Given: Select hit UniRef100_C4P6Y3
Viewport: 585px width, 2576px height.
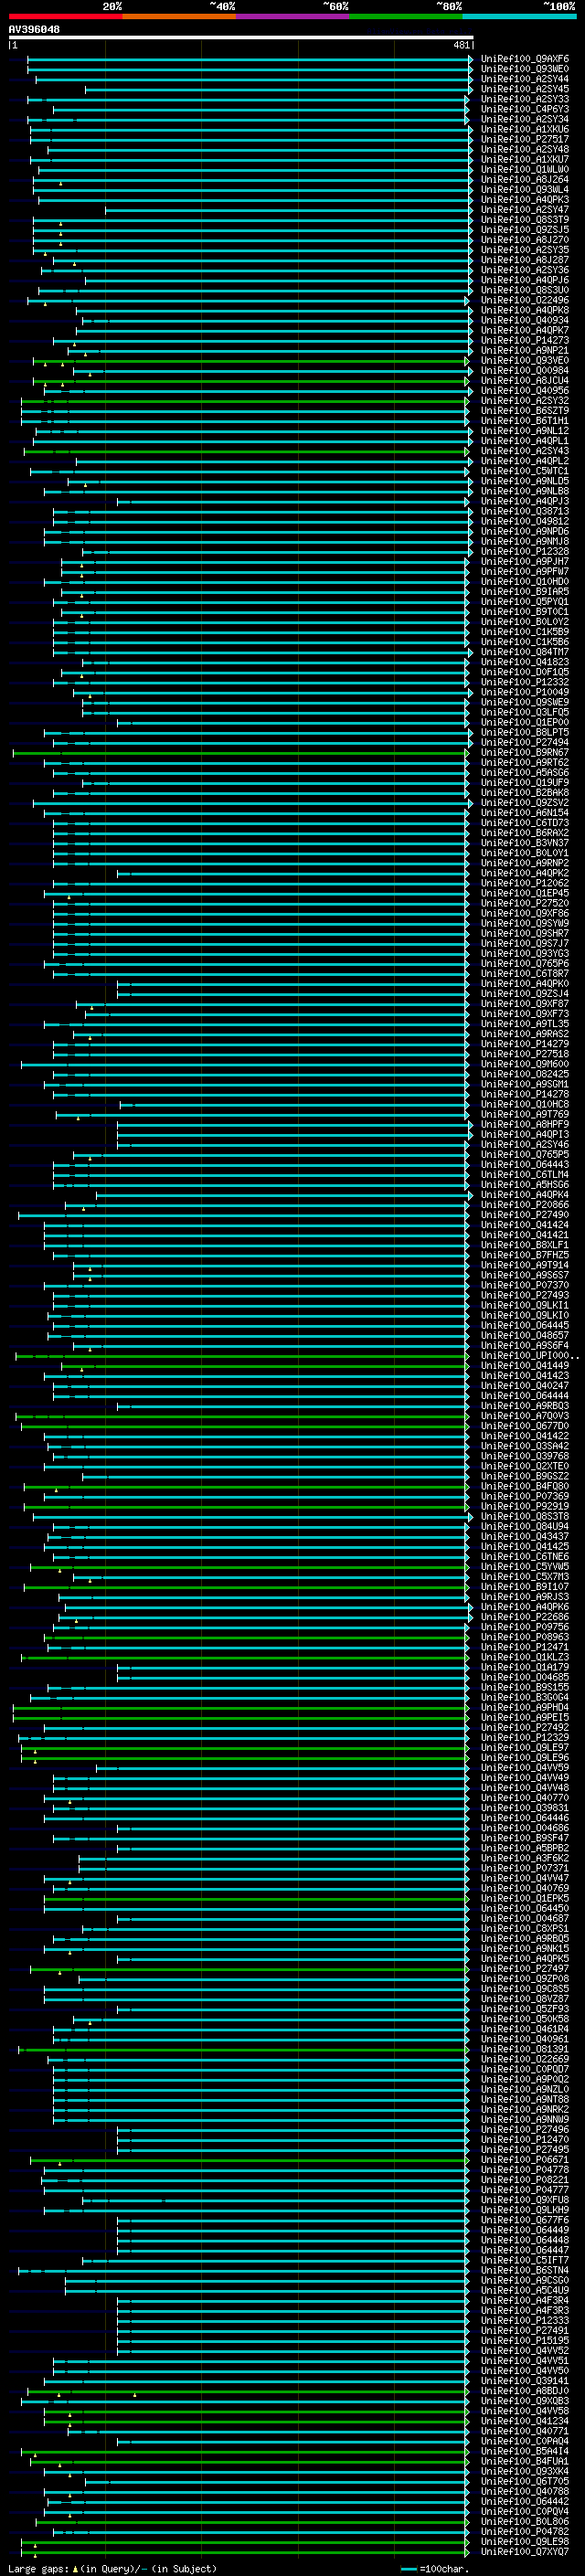Looking at the screenshot, I should pyautogui.click(x=525, y=110).
